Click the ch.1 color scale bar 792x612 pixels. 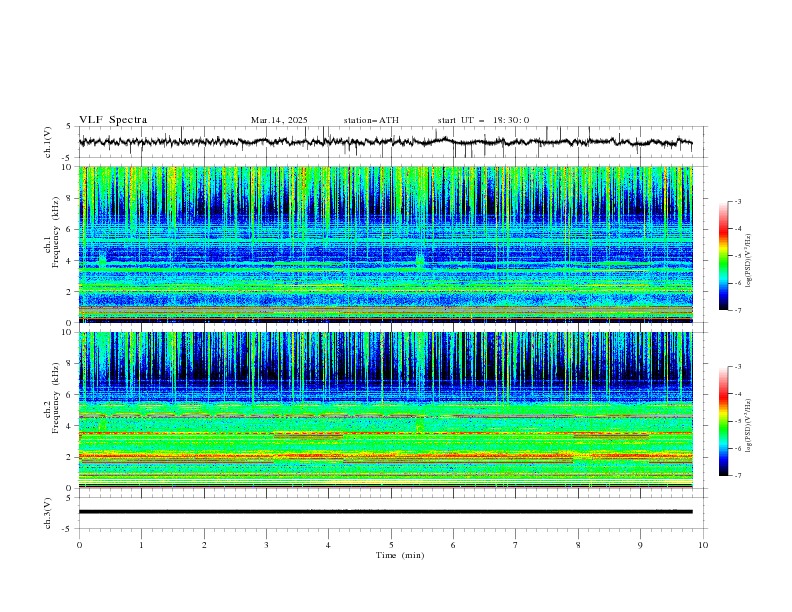point(723,256)
